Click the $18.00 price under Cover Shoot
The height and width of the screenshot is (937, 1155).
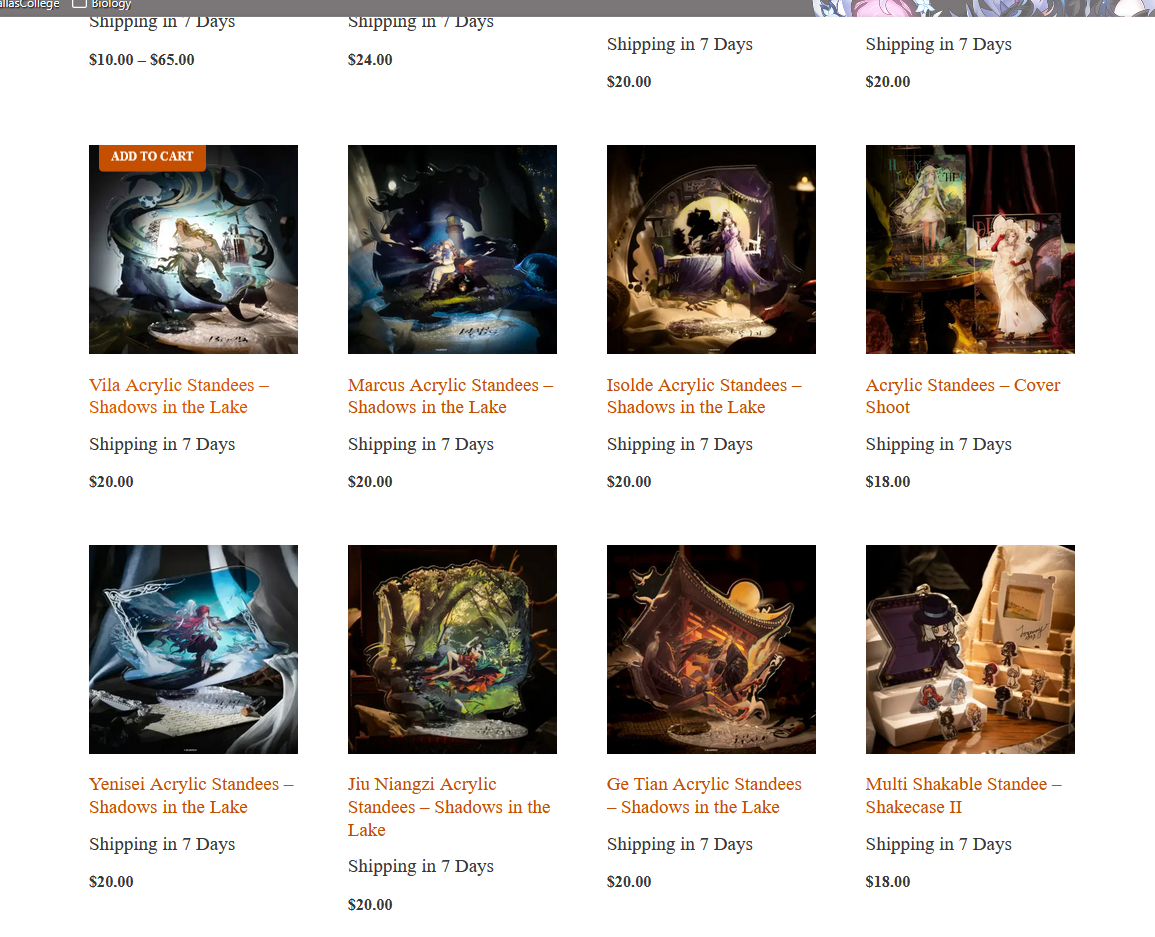pos(888,482)
